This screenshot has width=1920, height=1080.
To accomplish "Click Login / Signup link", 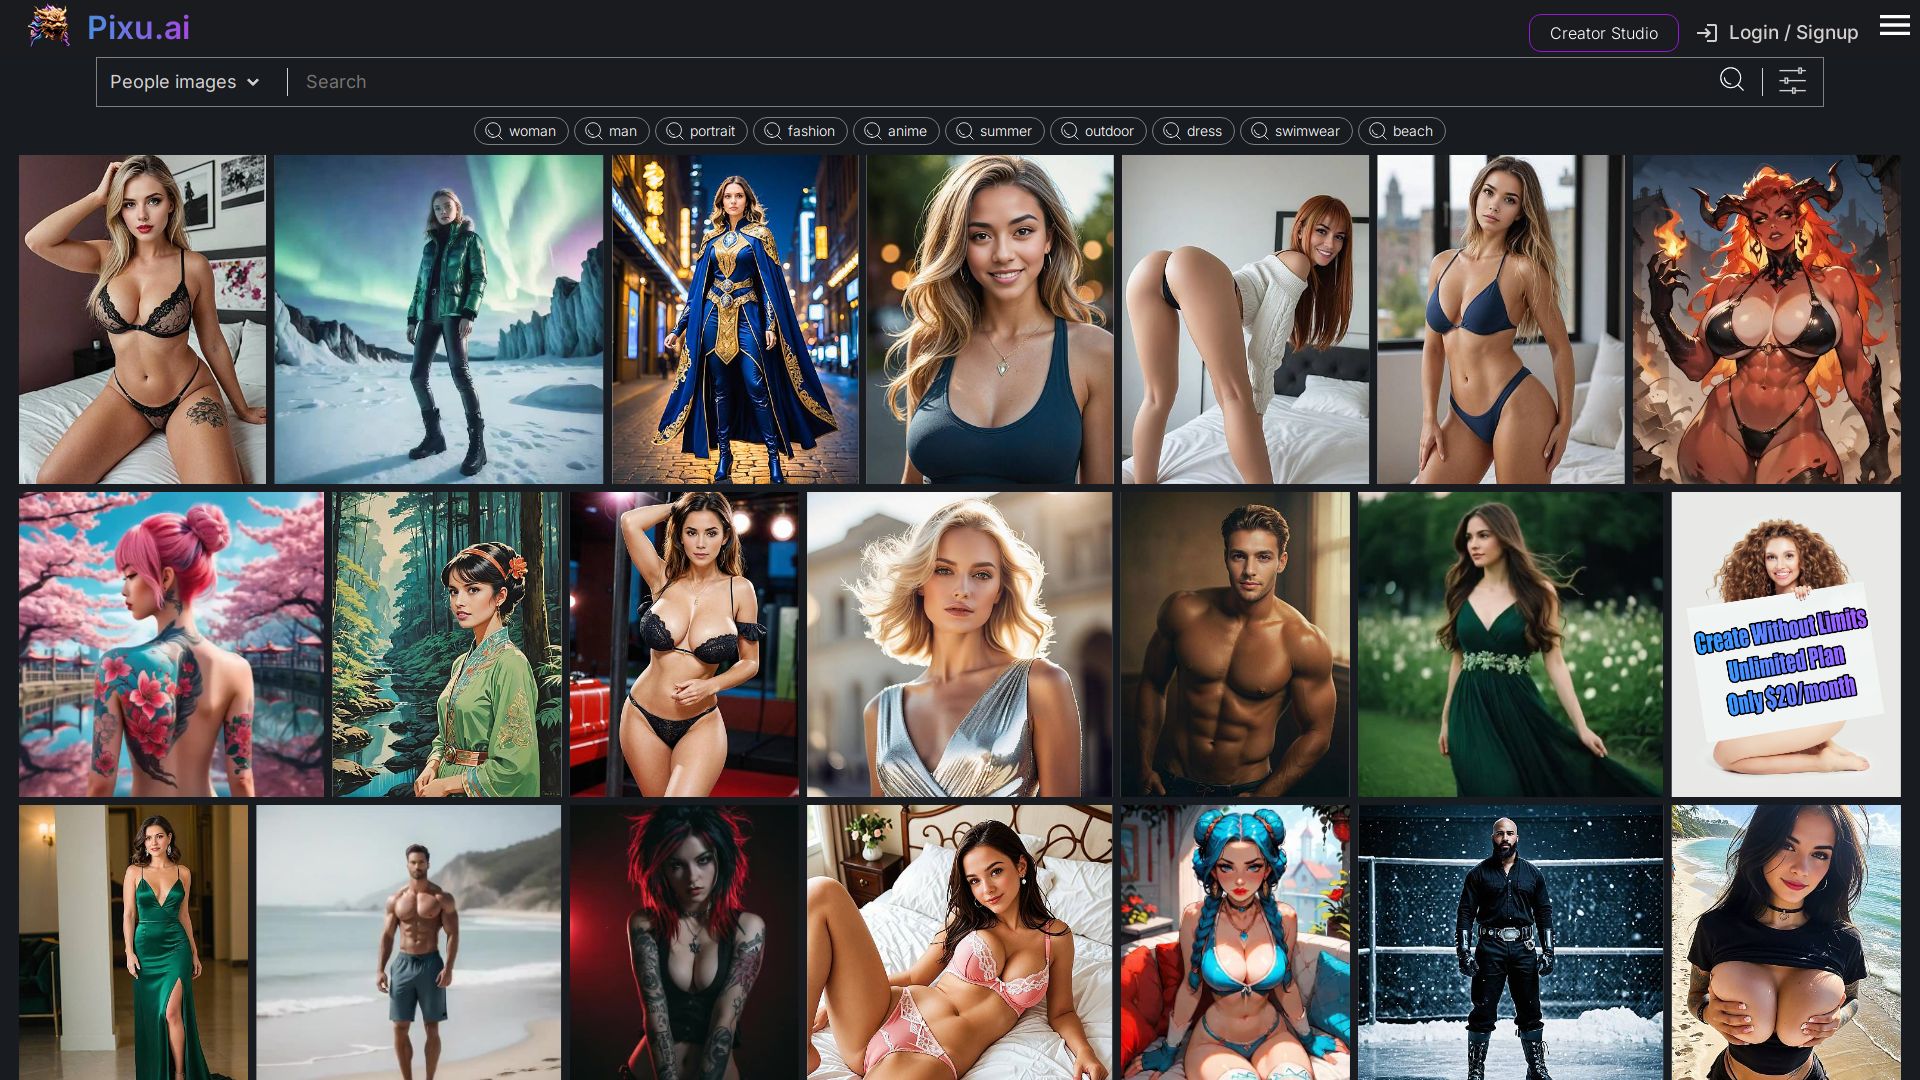I will coord(1792,33).
